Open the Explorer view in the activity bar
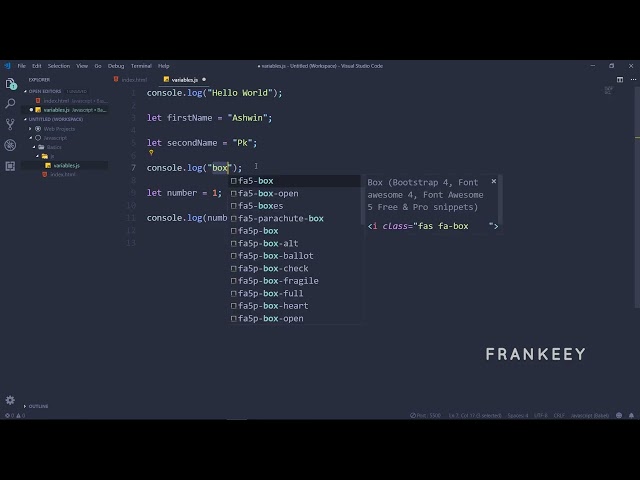 [11, 84]
